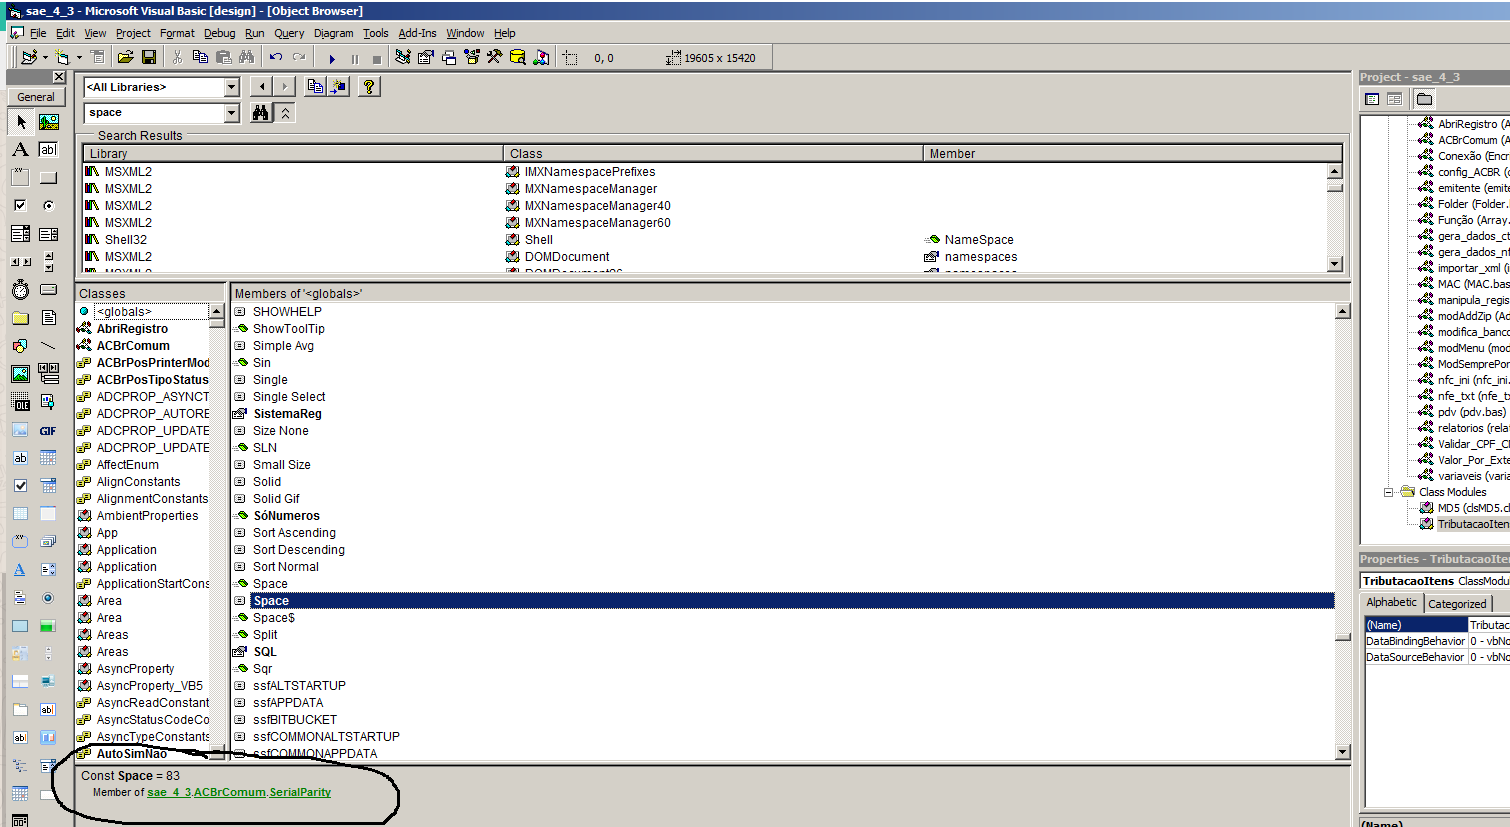Select the OLE control tool
Screen dimensions: 1510x827
pos(20,402)
